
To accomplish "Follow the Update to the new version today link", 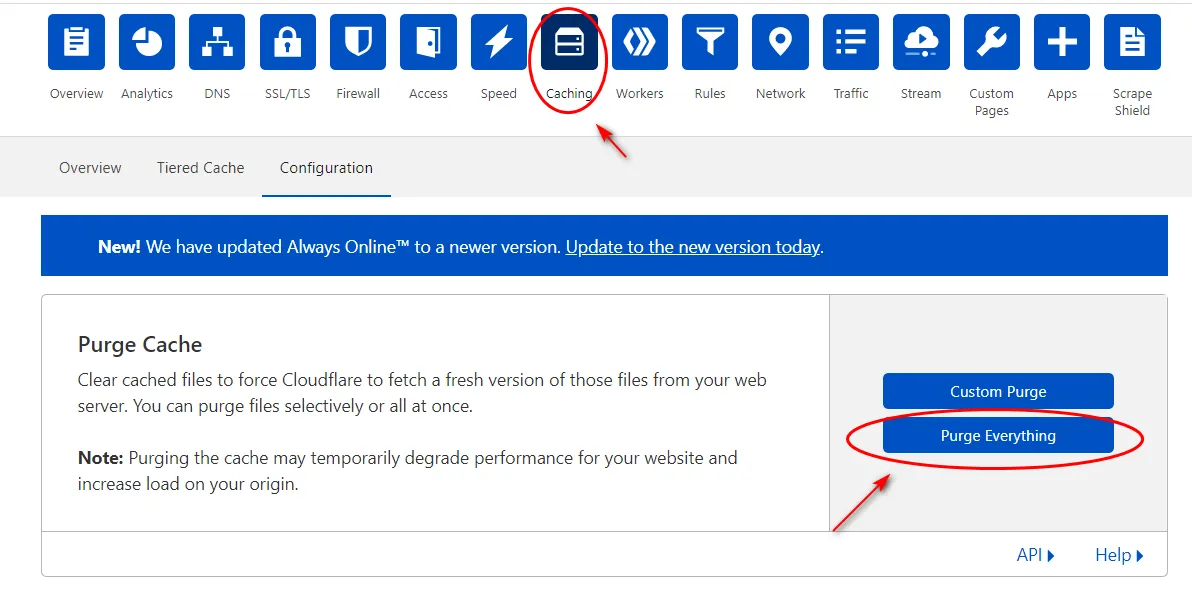I will [693, 247].
